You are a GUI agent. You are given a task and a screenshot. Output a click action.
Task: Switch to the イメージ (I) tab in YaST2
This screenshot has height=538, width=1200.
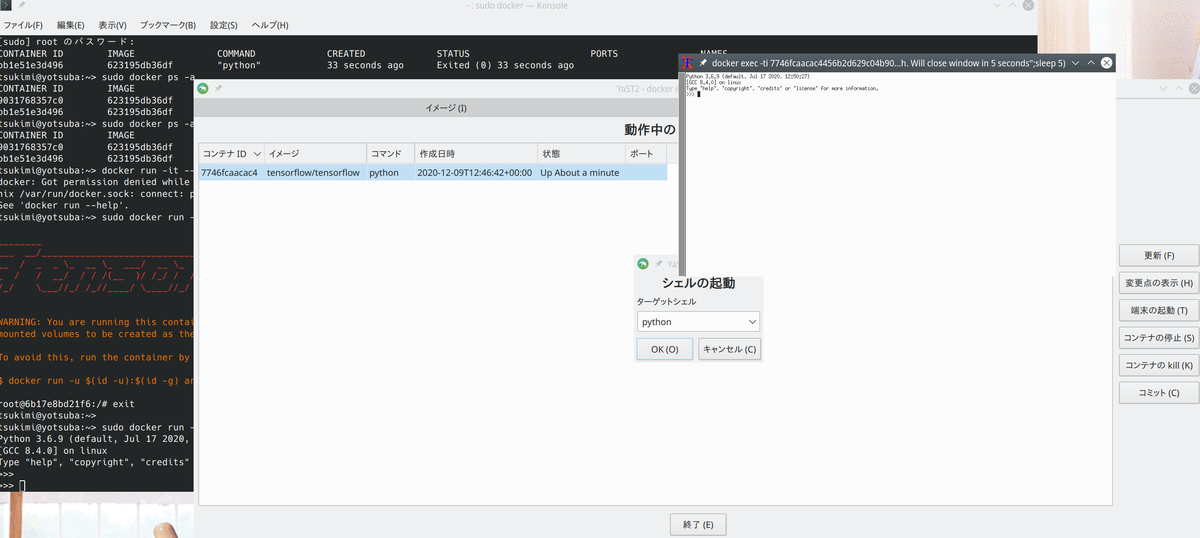[x=446, y=108]
